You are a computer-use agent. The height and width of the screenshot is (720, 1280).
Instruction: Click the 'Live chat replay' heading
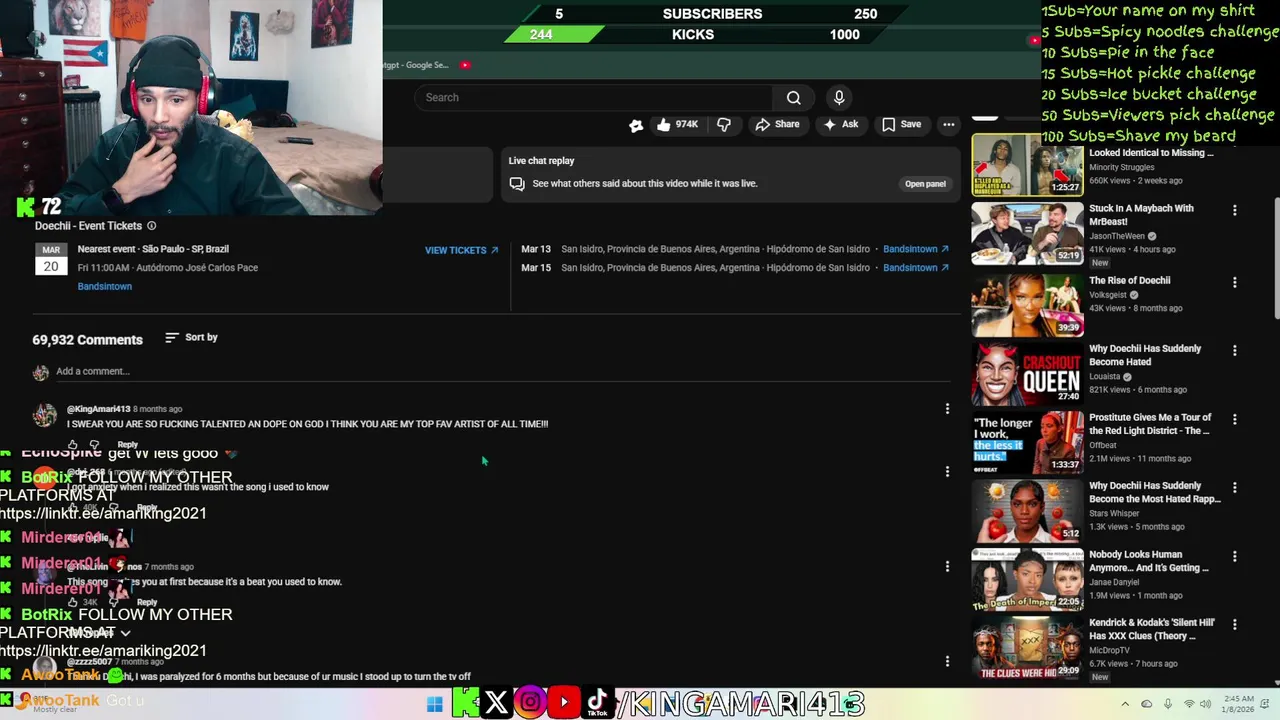click(541, 161)
